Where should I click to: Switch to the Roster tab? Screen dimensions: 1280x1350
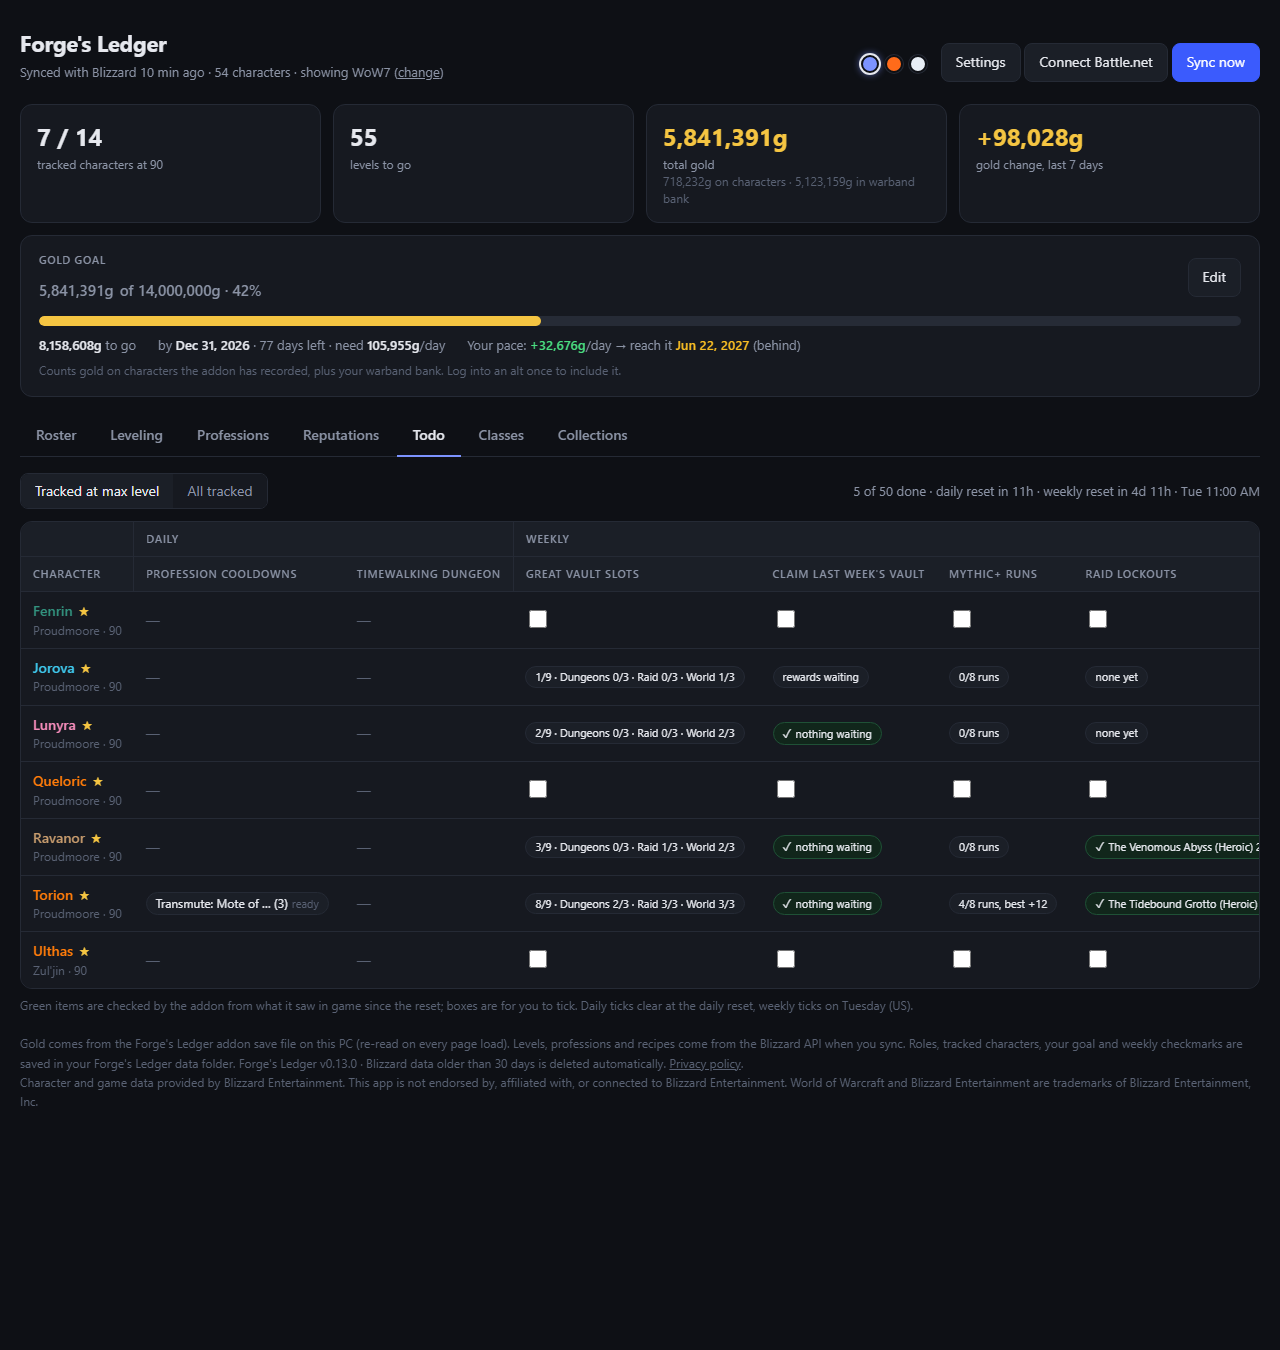click(x=56, y=435)
